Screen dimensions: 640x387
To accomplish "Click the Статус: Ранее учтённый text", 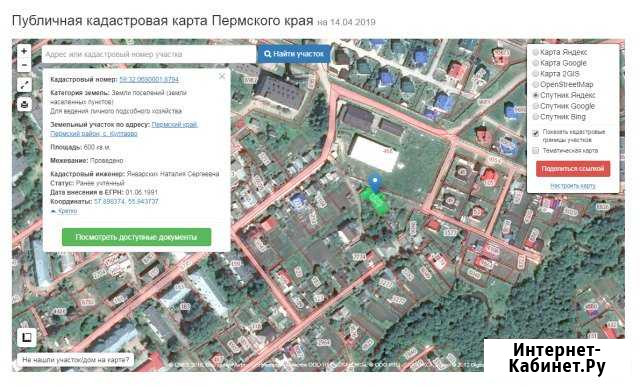I will pyautogui.click(x=87, y=183).
